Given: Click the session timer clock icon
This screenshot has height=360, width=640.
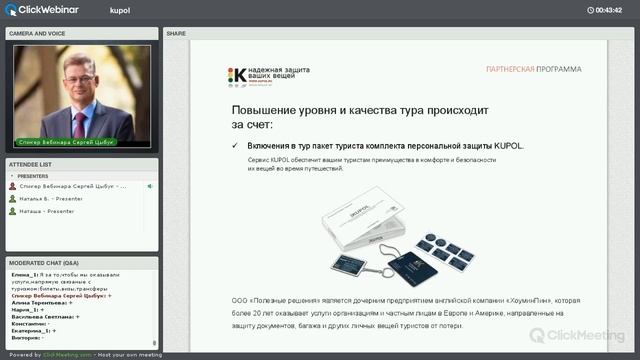Looking at the screenshot, I should point(590,10).
